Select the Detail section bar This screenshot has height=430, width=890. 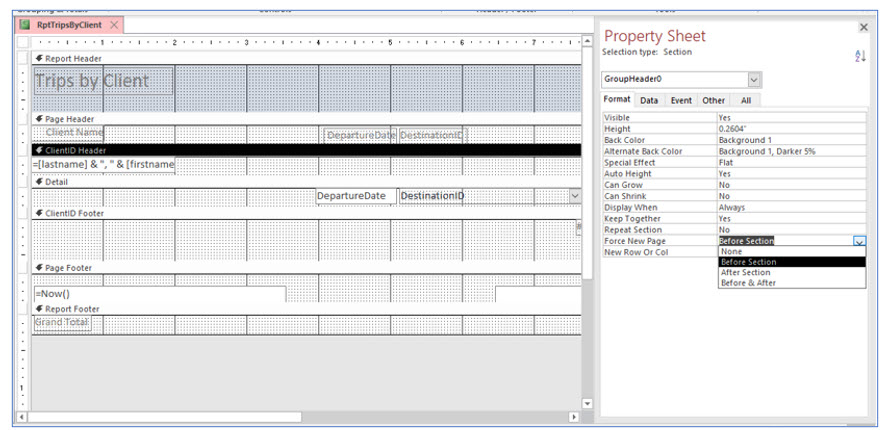click(307, 182)
